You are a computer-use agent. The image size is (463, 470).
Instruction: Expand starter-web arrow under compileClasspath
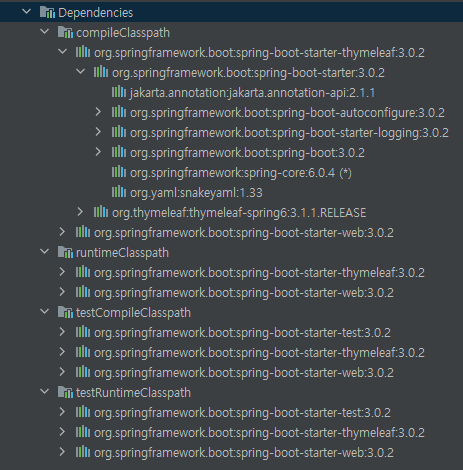pyautogui.click(x=62, y=232)
